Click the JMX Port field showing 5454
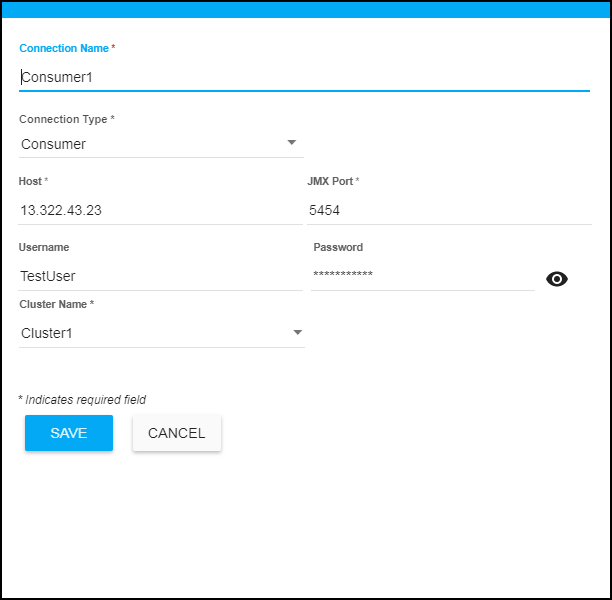 click(x=448, y=211)
